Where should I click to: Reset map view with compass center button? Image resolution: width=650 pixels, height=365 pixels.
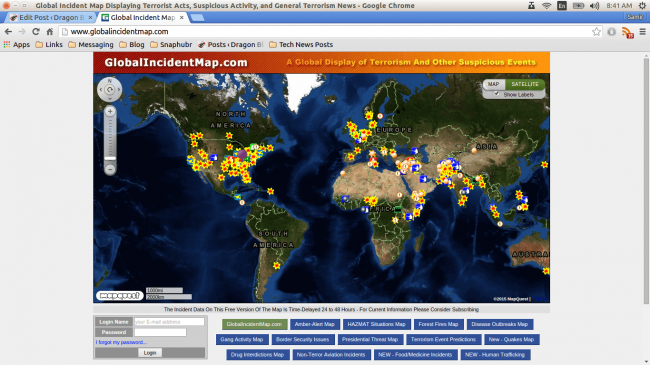pos(110,90)
